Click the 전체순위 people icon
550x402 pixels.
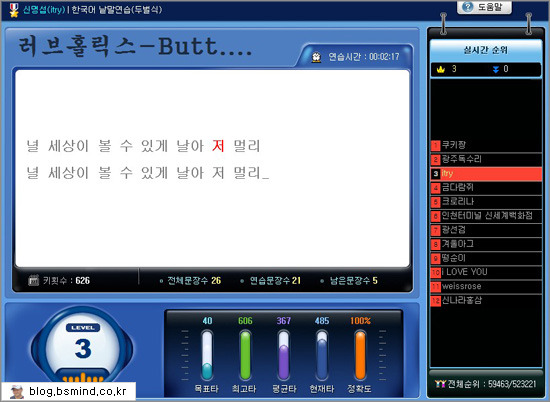pyautogui.click(x=440, y=384)
